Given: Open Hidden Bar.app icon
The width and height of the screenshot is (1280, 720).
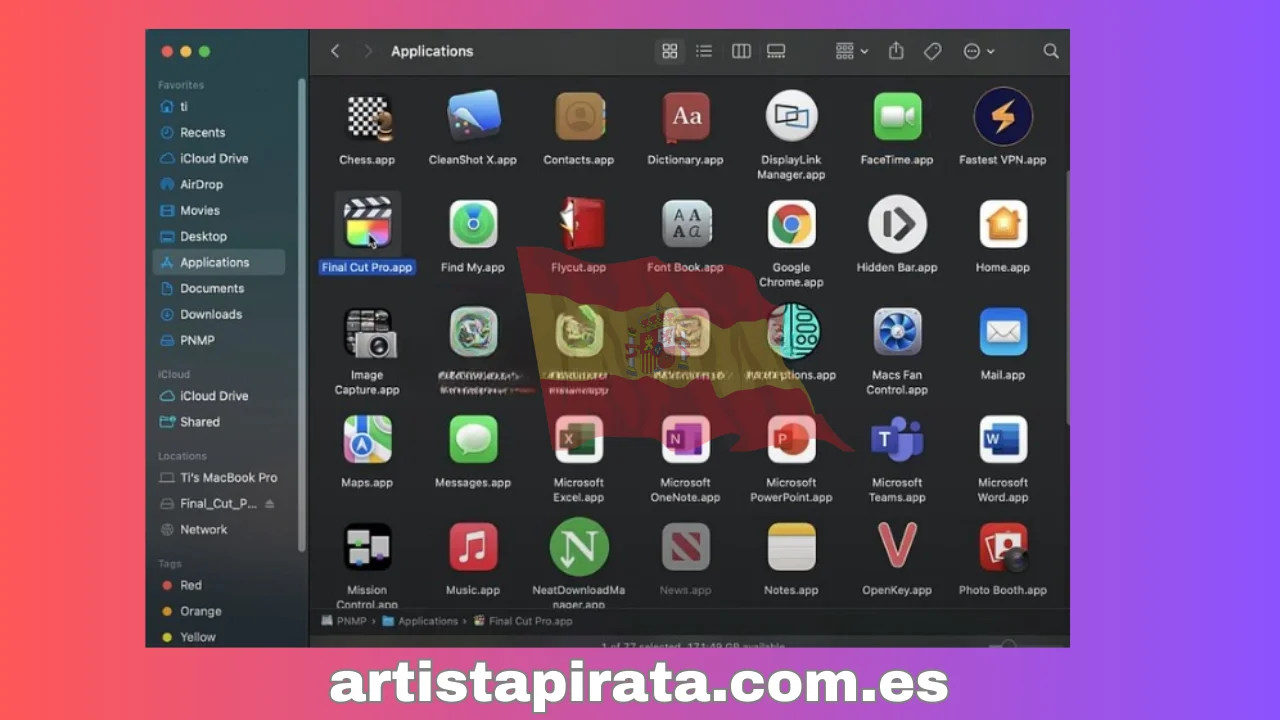Looking at the screenshot, I should (897, 224).
